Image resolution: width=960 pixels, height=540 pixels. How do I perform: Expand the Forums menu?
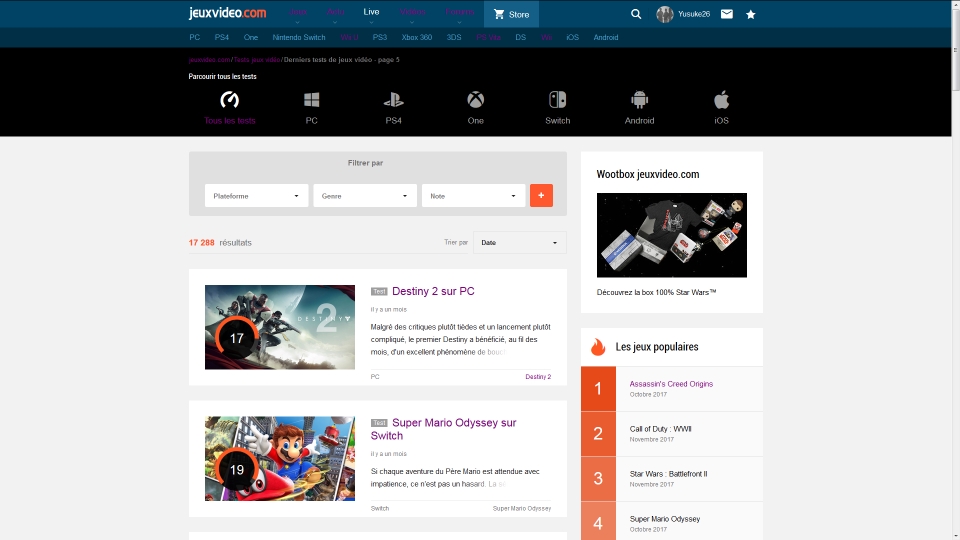(459, 12)
